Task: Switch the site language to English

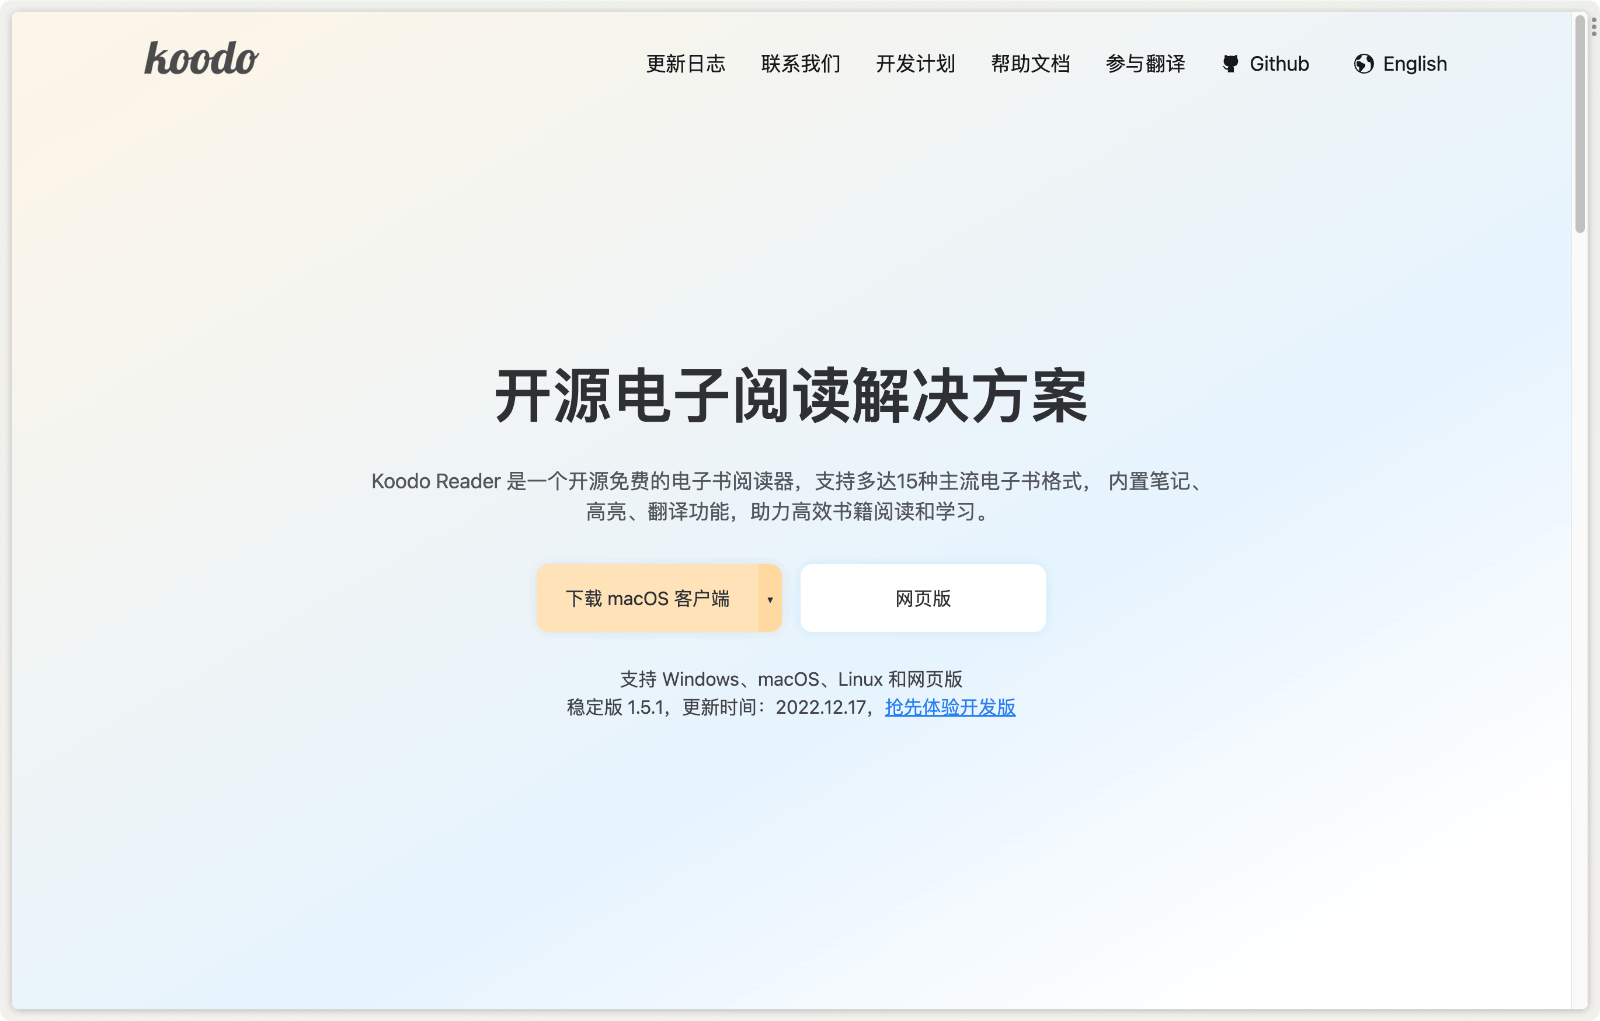Action: (1414, 64)
